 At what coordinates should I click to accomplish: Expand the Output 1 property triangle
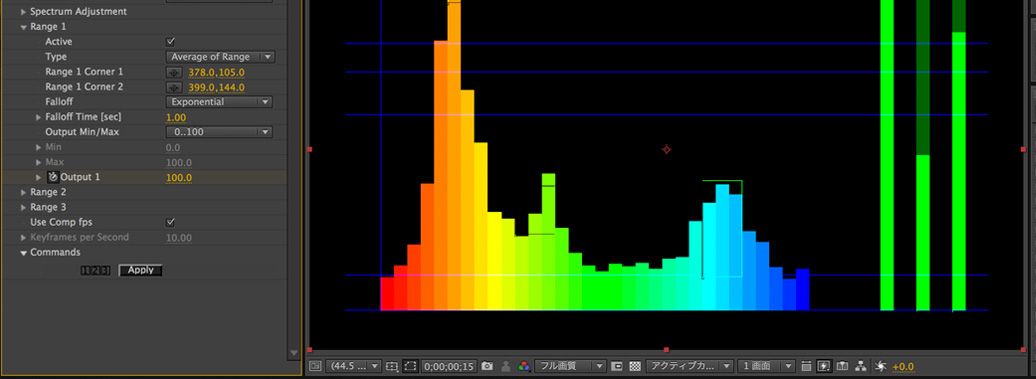pyautogui.click(x=38, y=178)
